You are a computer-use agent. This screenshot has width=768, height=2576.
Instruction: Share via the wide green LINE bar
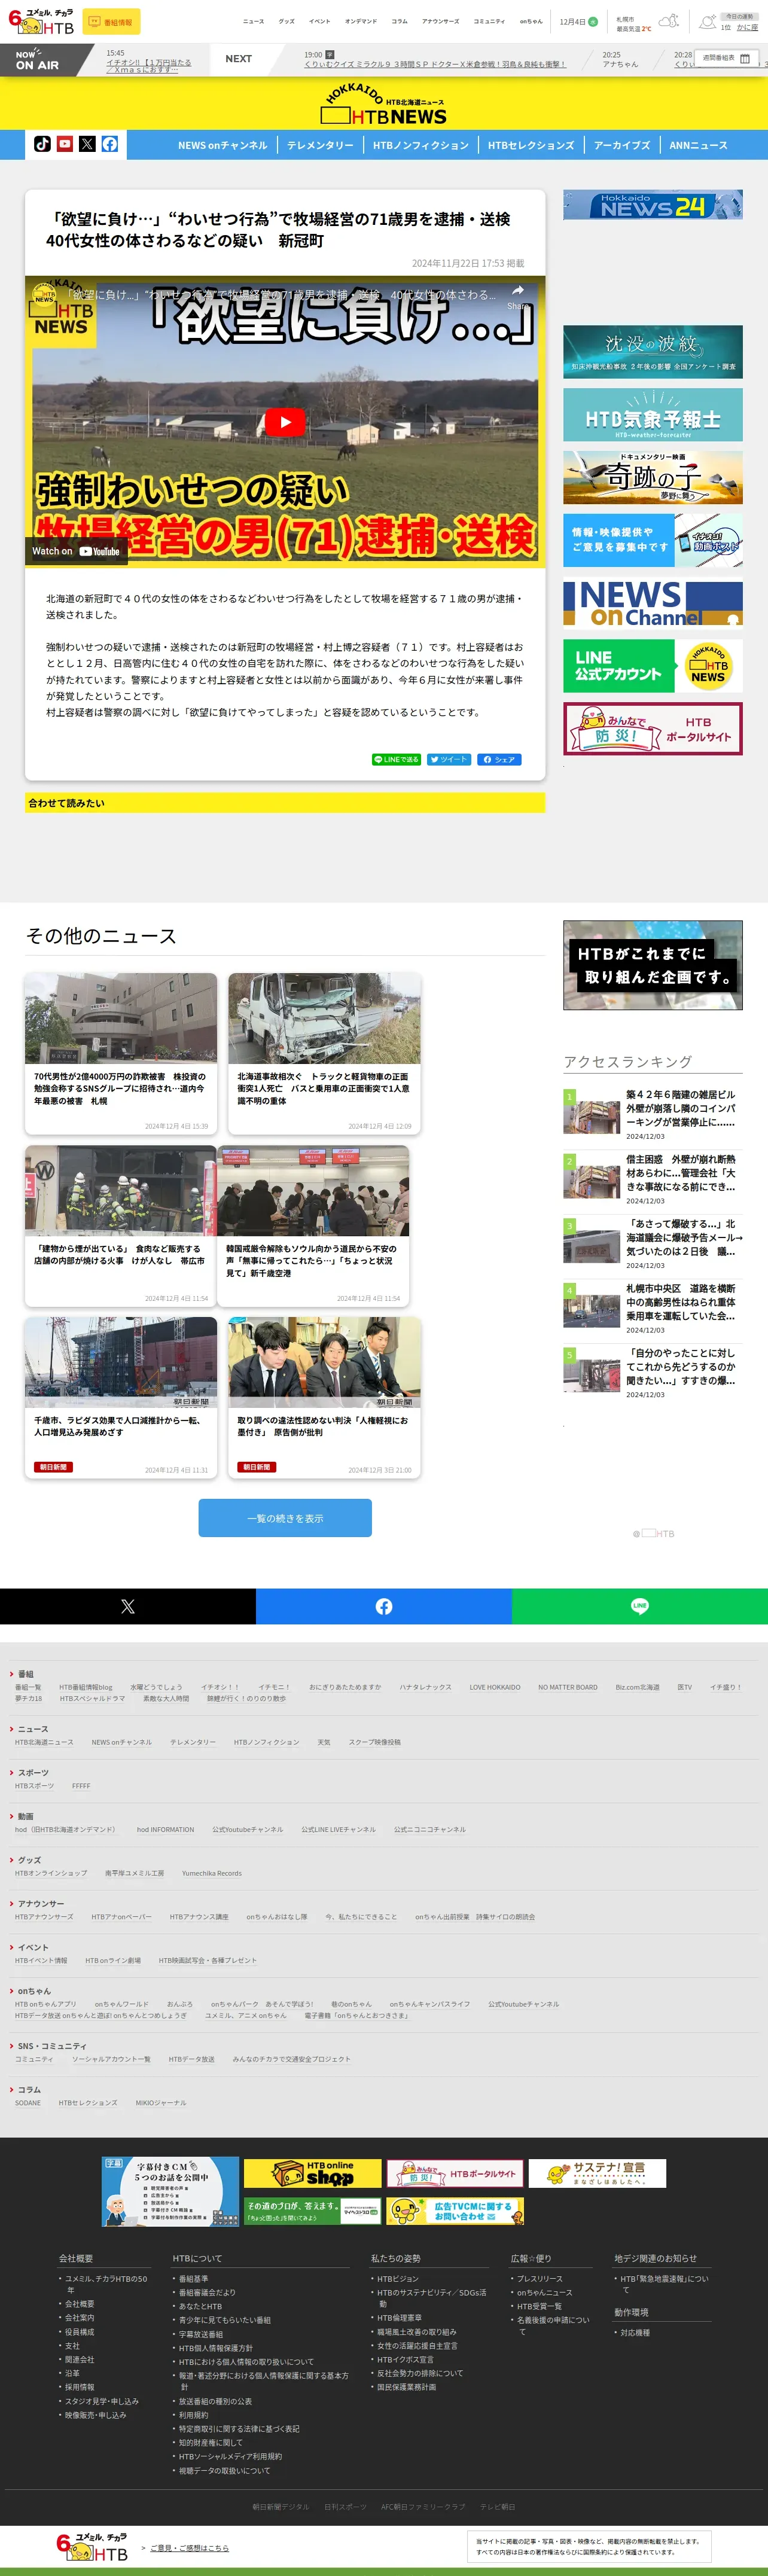coord(640,1606)
